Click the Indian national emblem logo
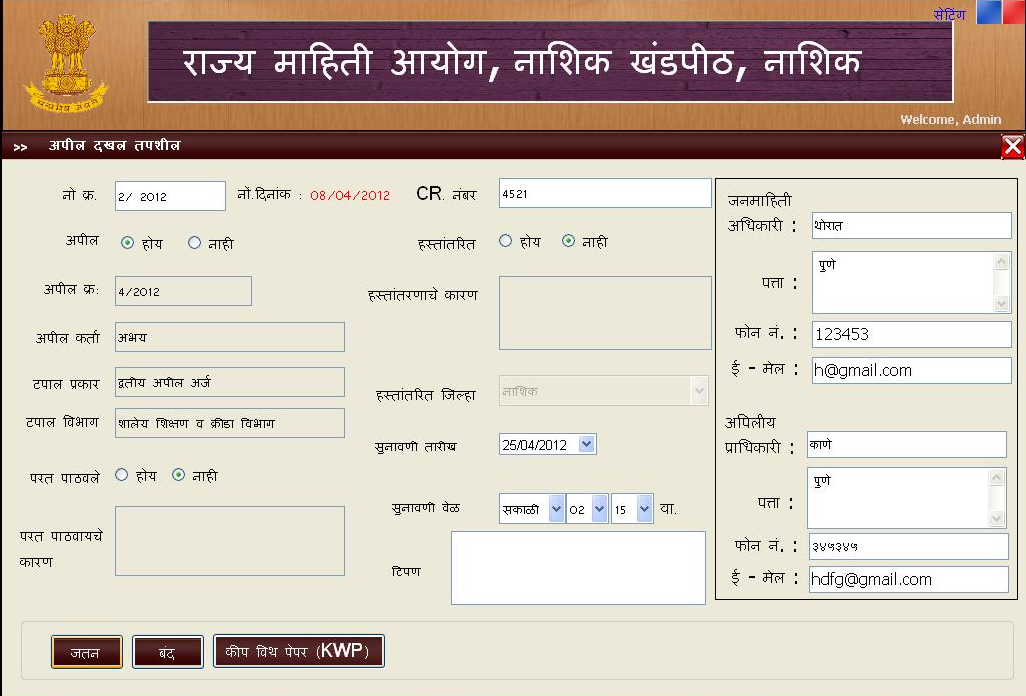Screen dimensions: 1026x696 (66, 62)
